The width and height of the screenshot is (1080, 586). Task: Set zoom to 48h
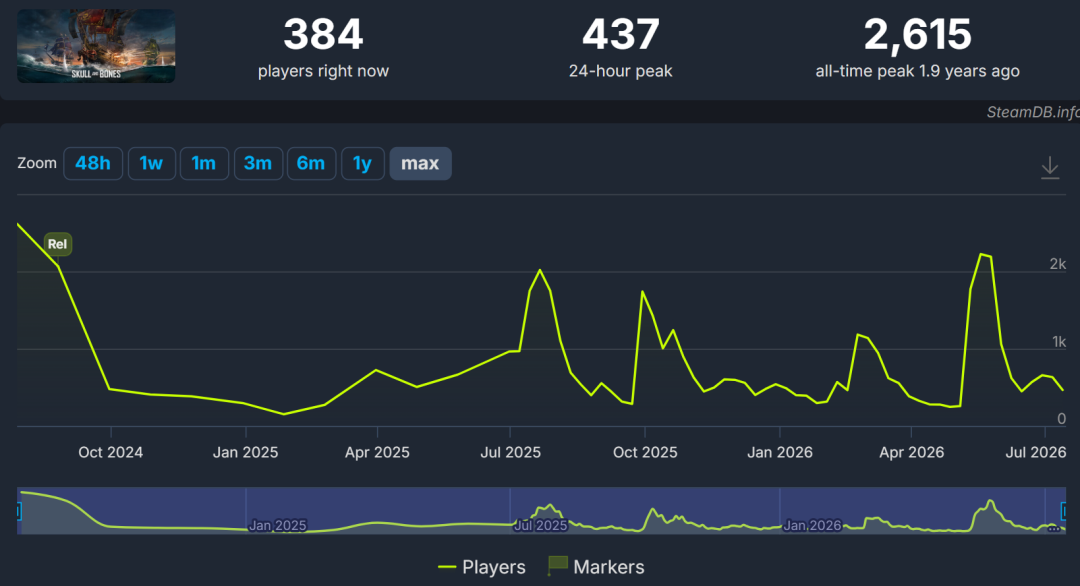point(93,163)
